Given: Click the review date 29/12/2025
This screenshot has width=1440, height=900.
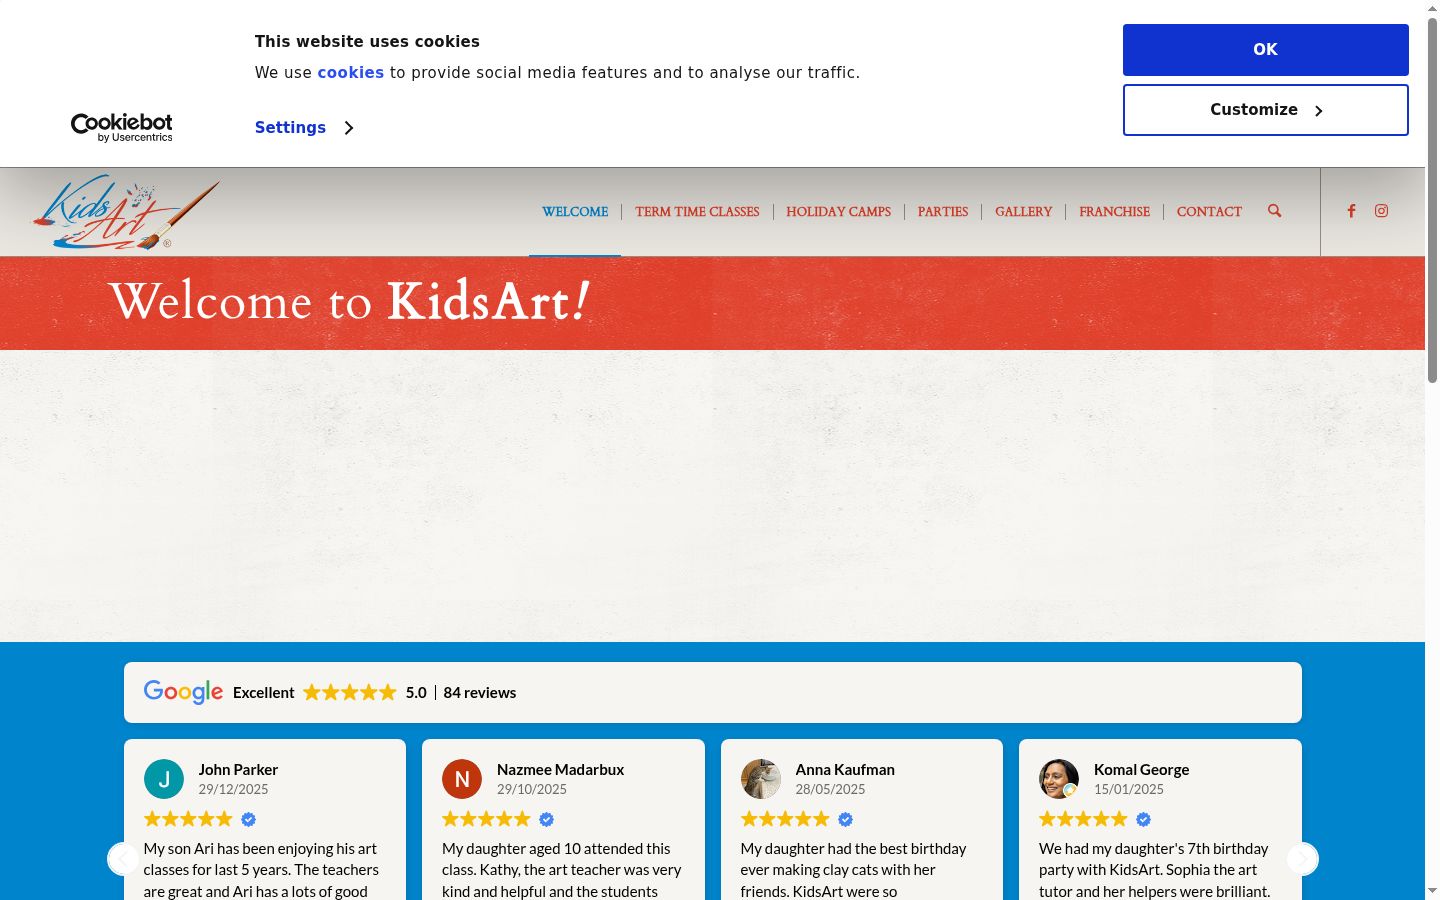Looking at the screenshot, I should pyautogui.click(x=233, y=789).
